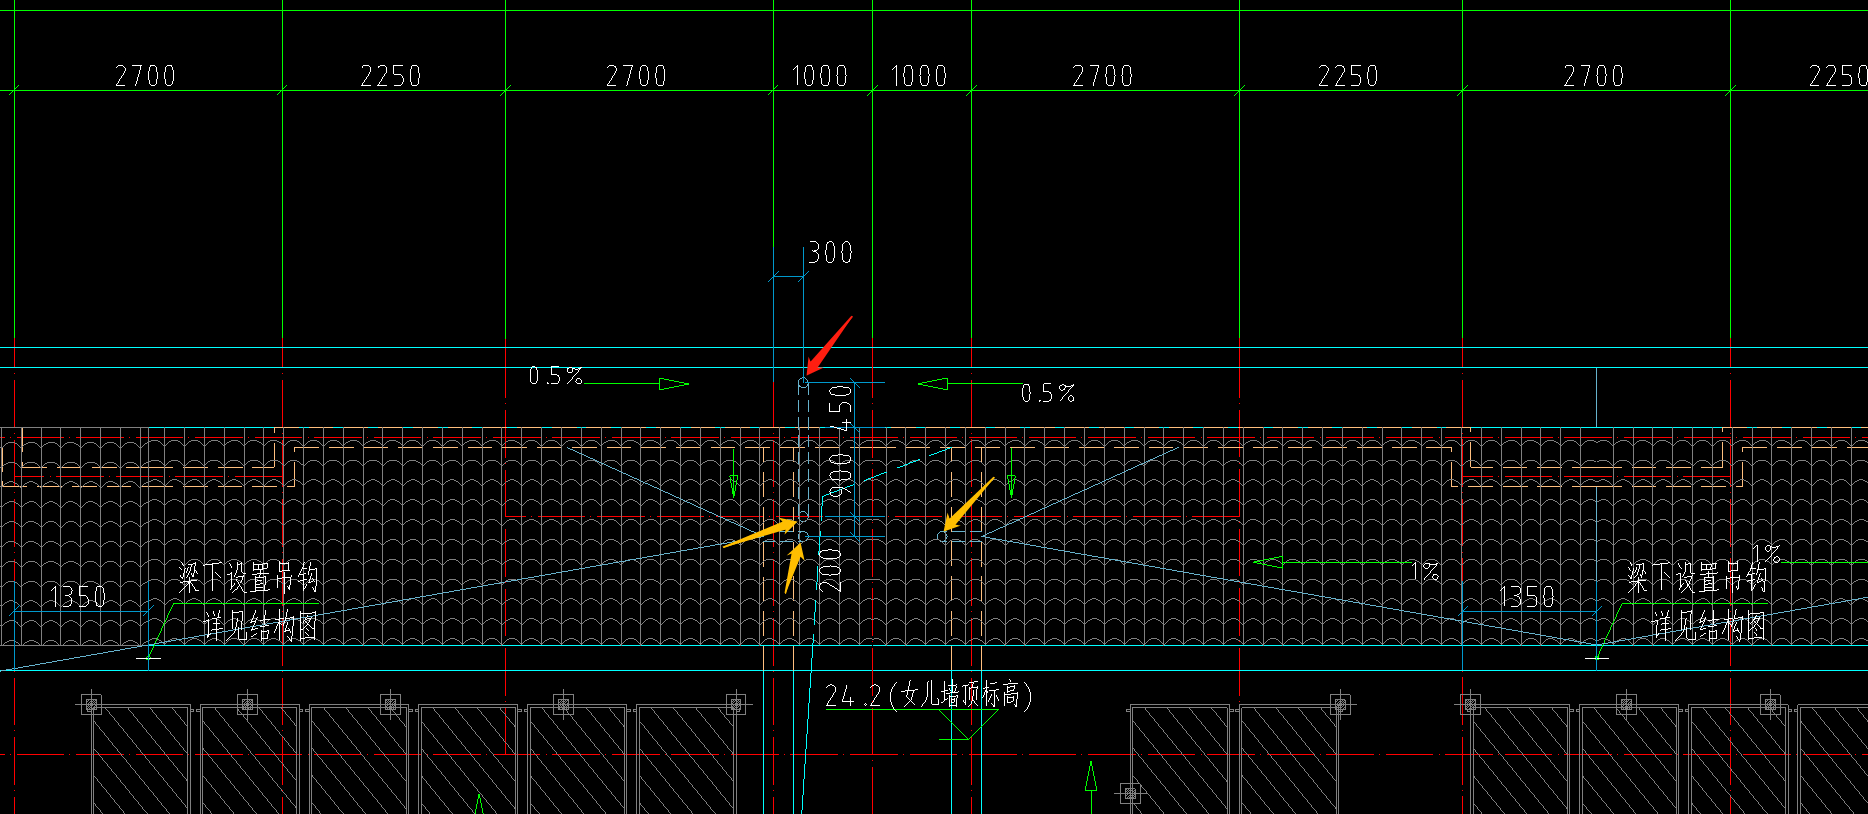Select the "900" vertical dimension text
This screenshot has width=1868, height=814.
coord(841,476)
